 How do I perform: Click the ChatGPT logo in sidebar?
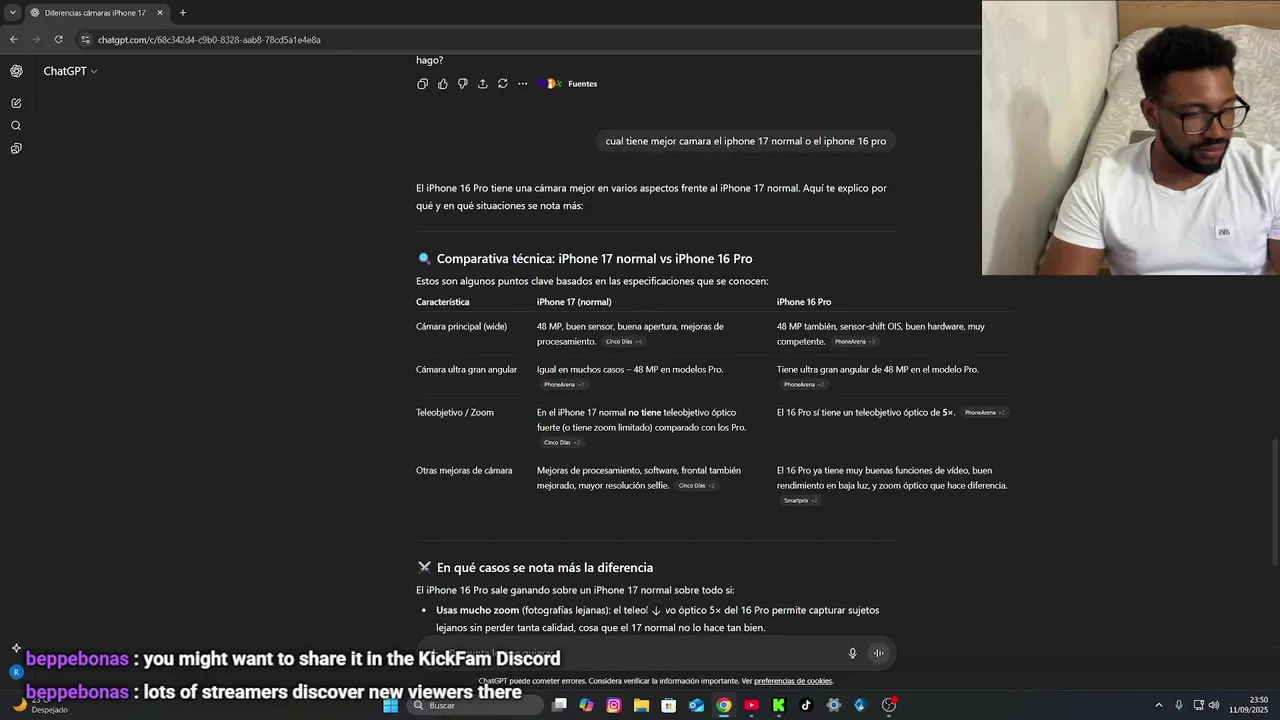pyautogui.click(x=16, y=71)
